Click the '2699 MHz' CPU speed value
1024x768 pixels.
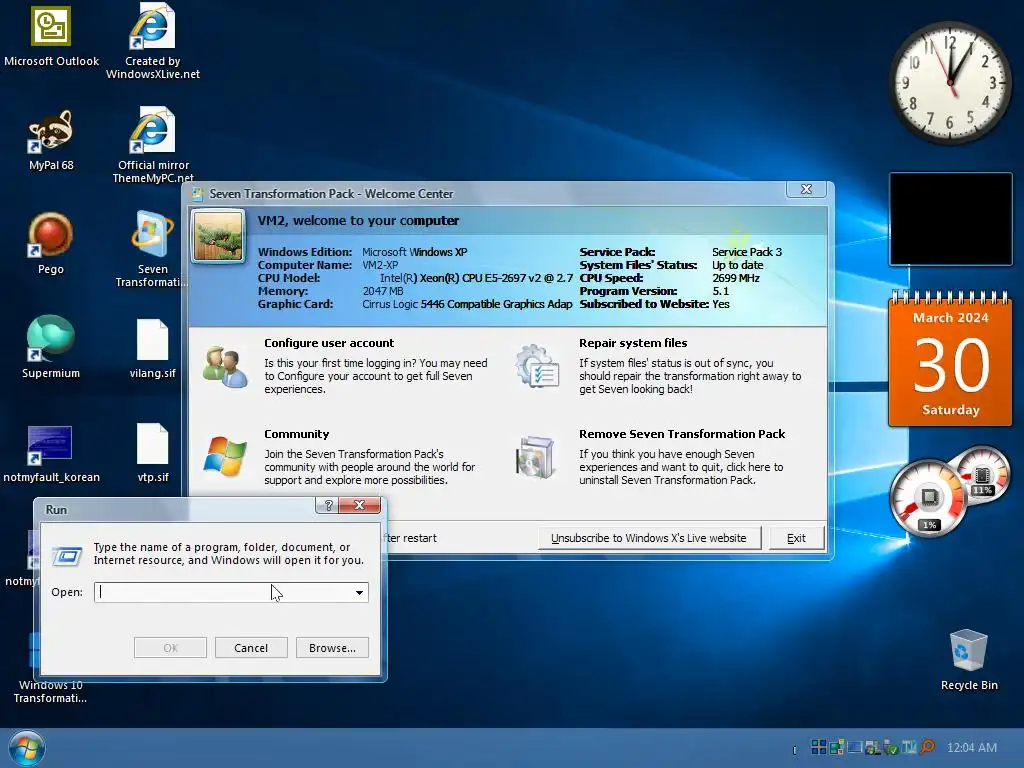735,278
